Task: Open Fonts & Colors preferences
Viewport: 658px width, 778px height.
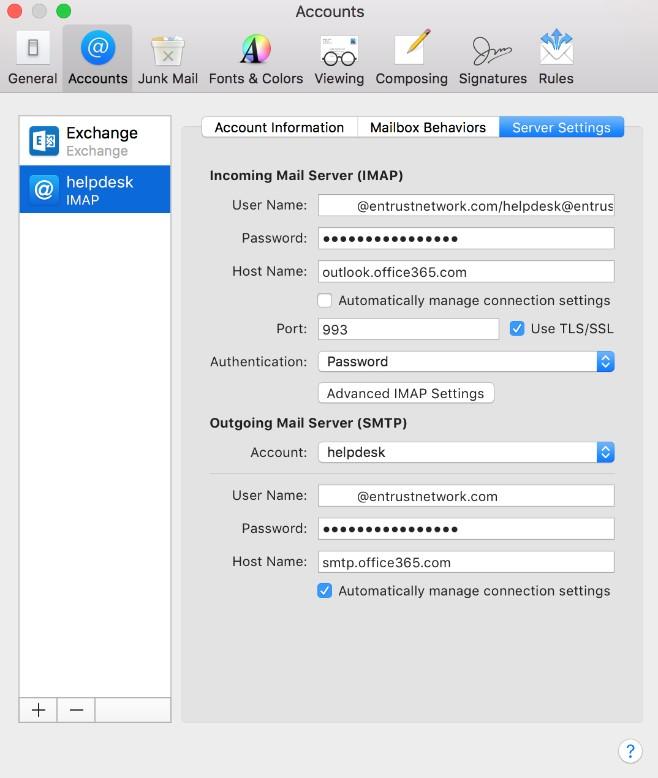Action: 256,59
